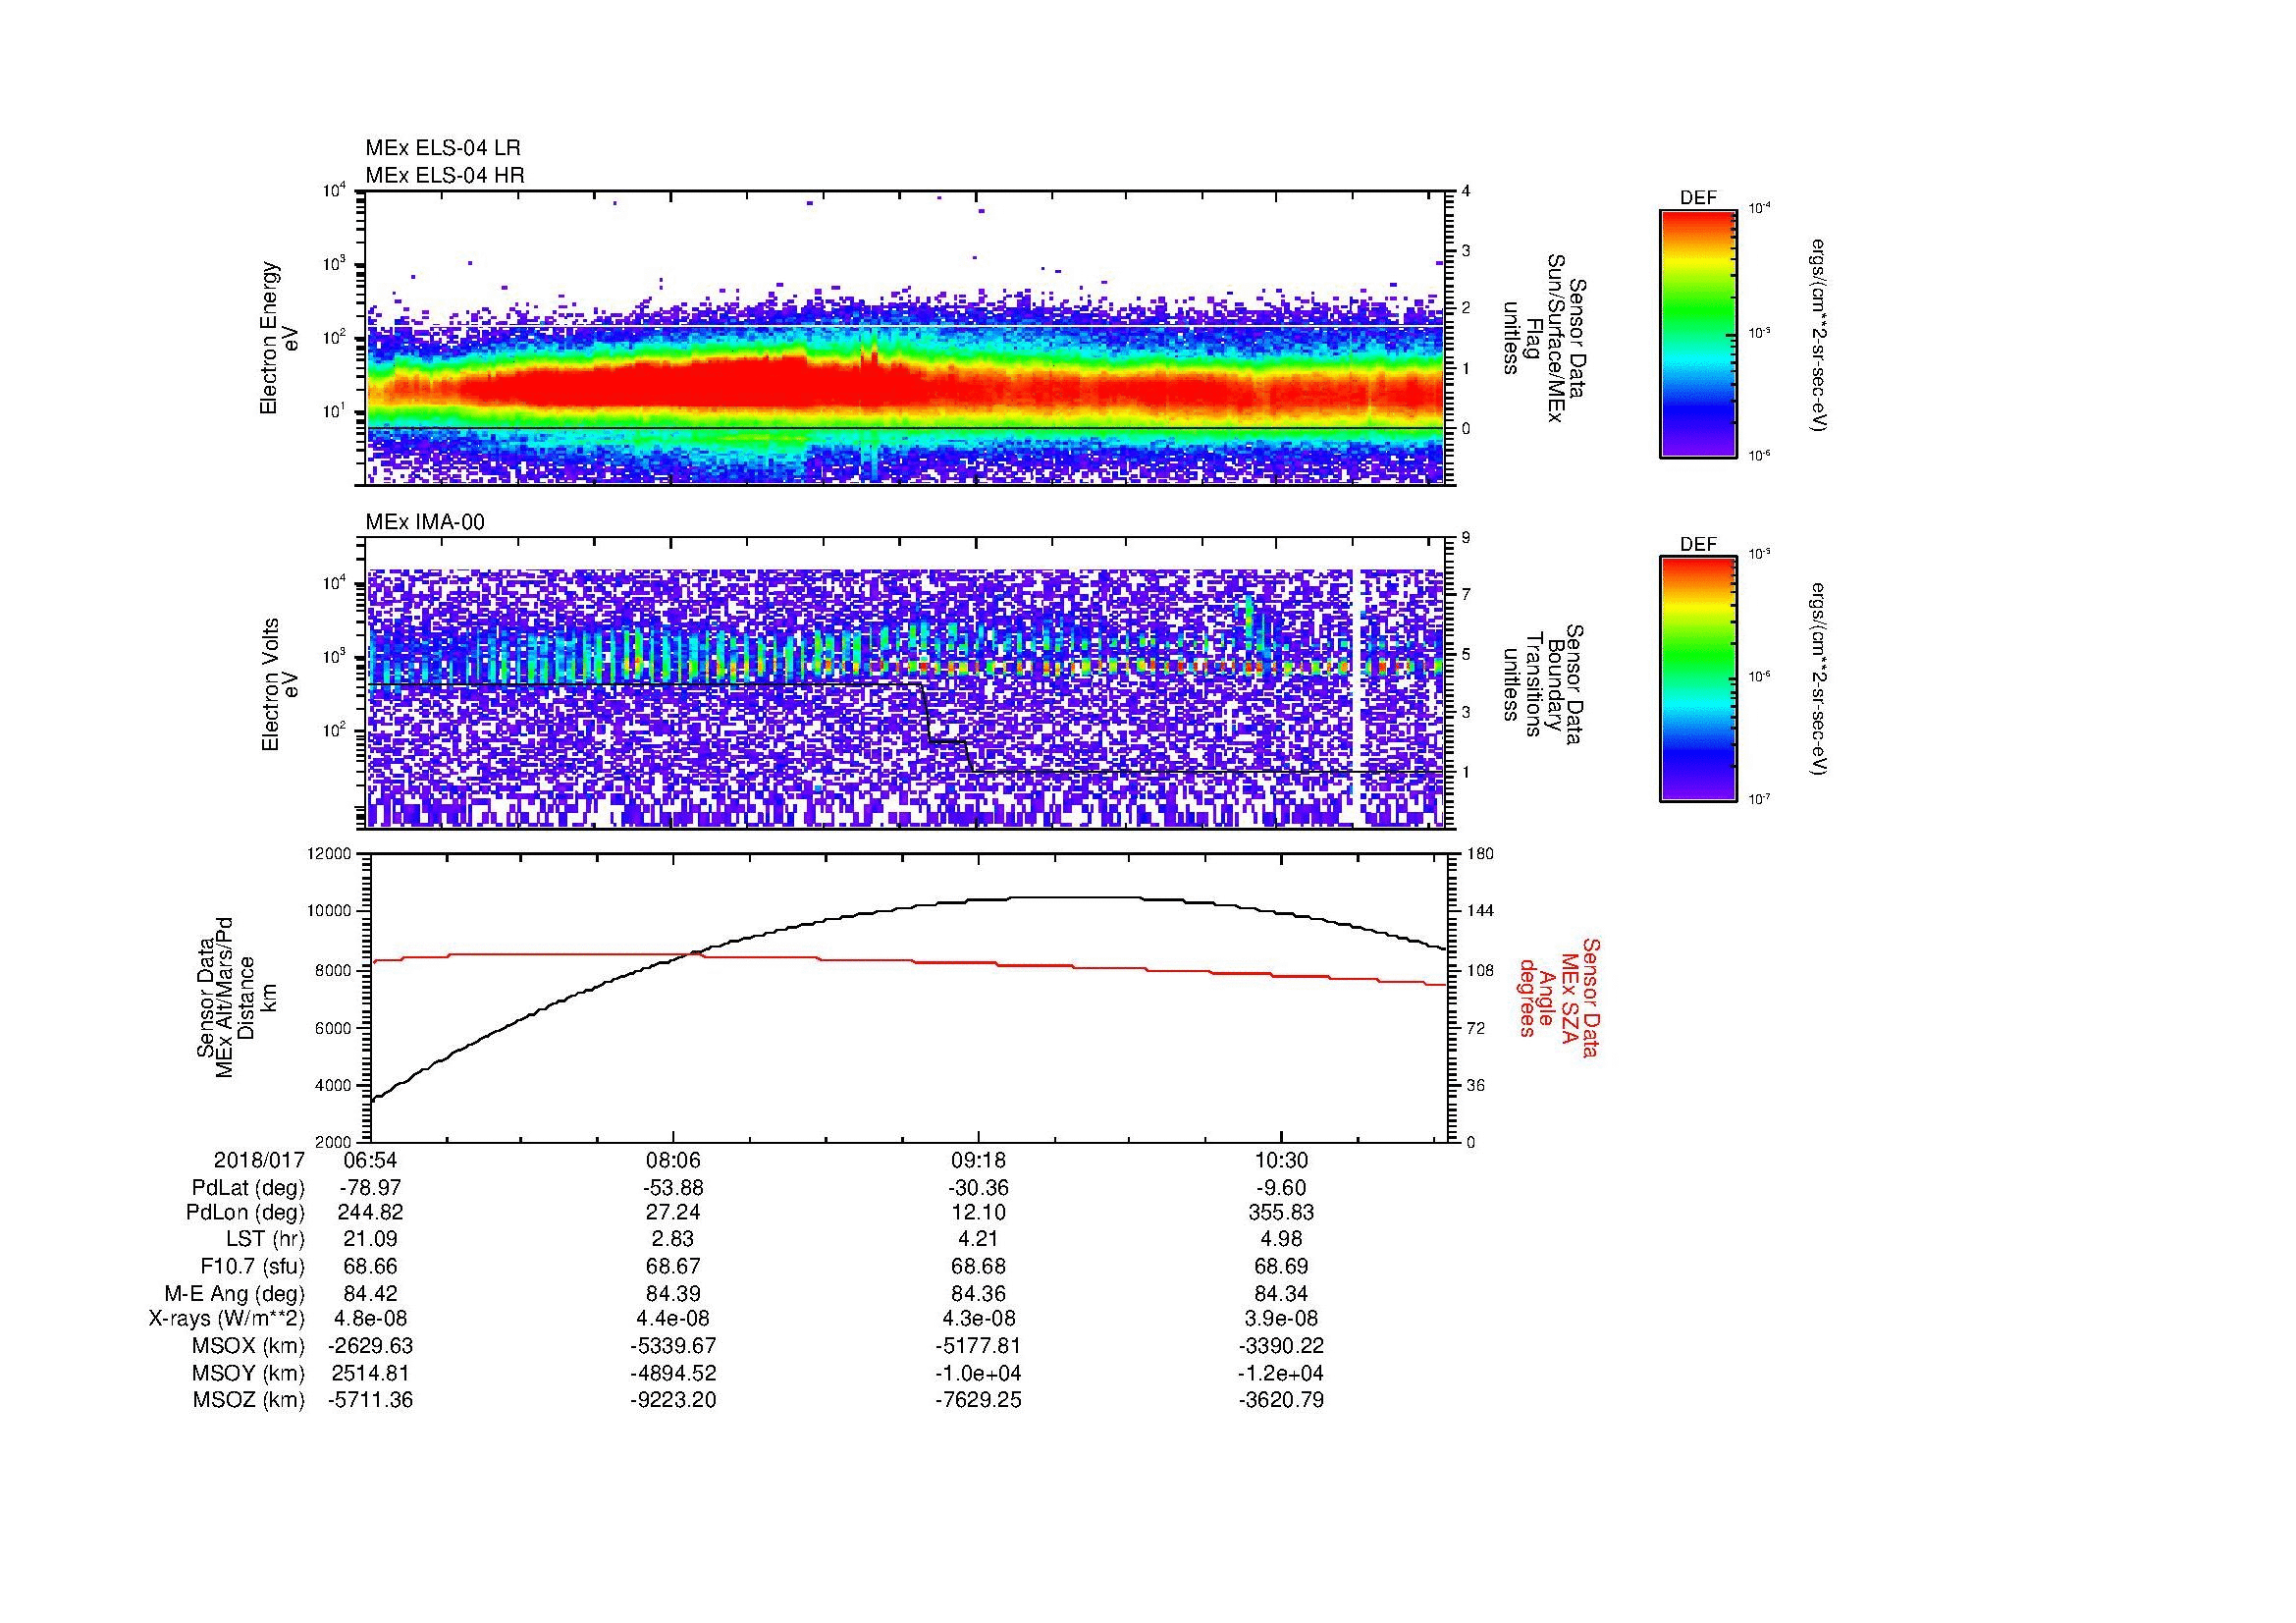Click the LST value '21.09'
The image size is (2296, 1623).
(371, 1240)
